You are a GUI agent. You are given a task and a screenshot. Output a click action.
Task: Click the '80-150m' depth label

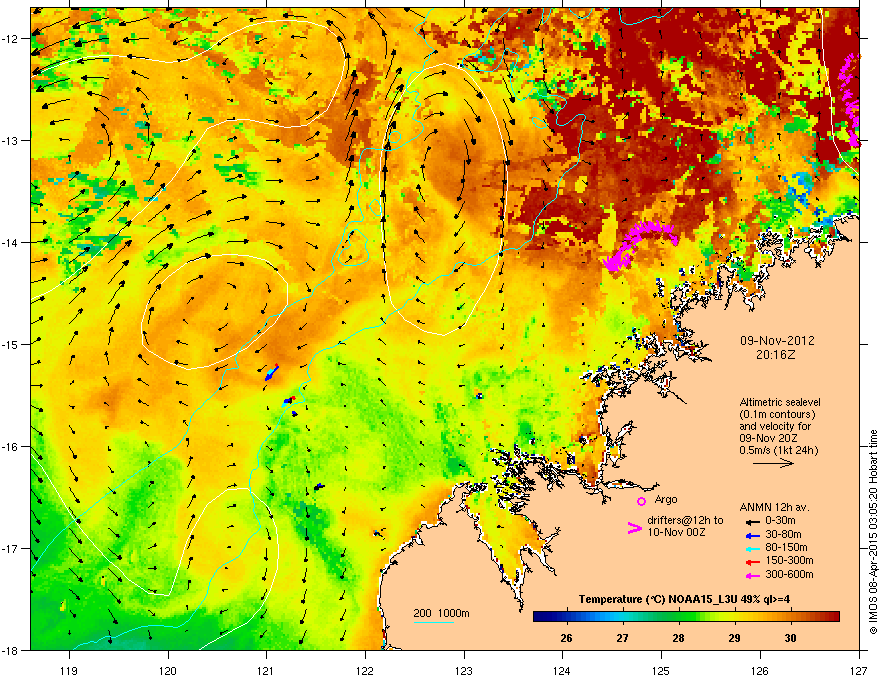pos(786,548)
